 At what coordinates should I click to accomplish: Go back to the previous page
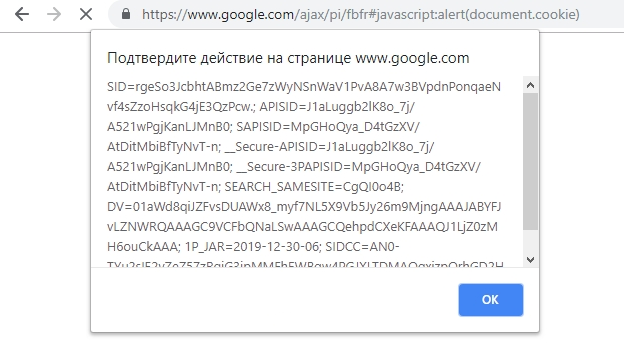tap(22, 15)
